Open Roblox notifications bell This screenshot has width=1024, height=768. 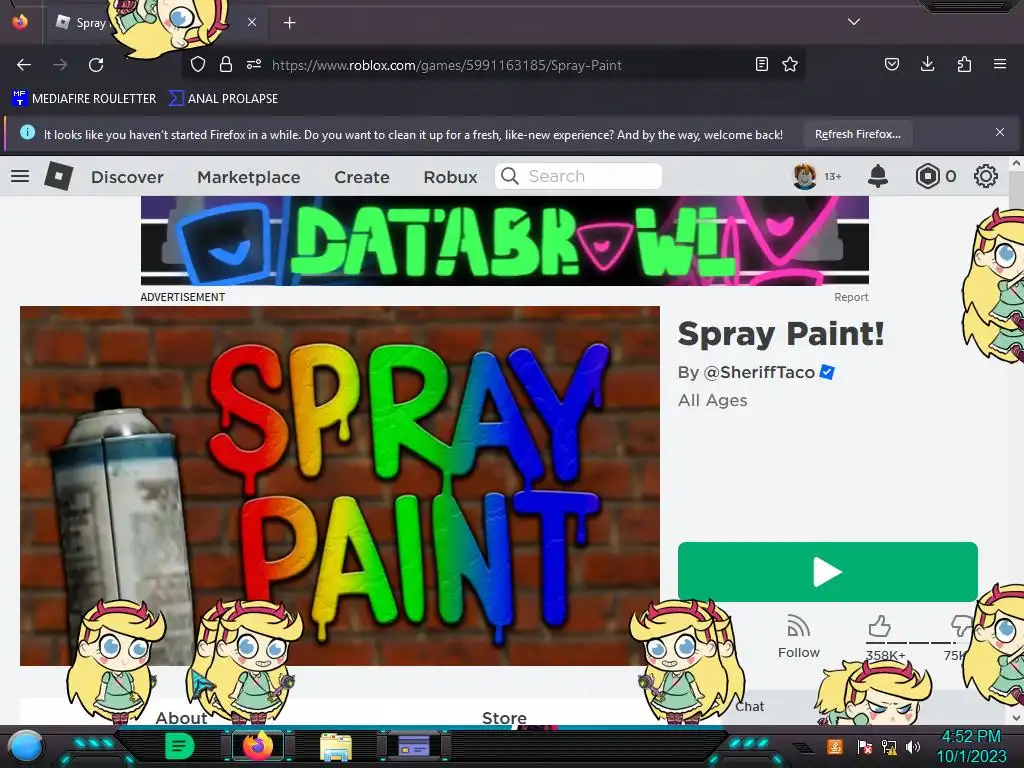pos(878,176)
